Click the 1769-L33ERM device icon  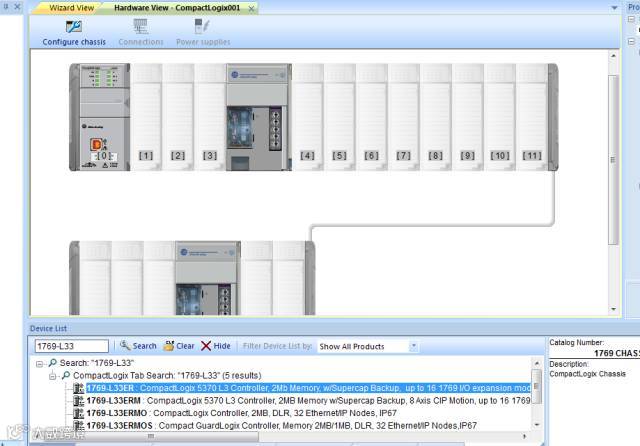[x=78, y=401]
